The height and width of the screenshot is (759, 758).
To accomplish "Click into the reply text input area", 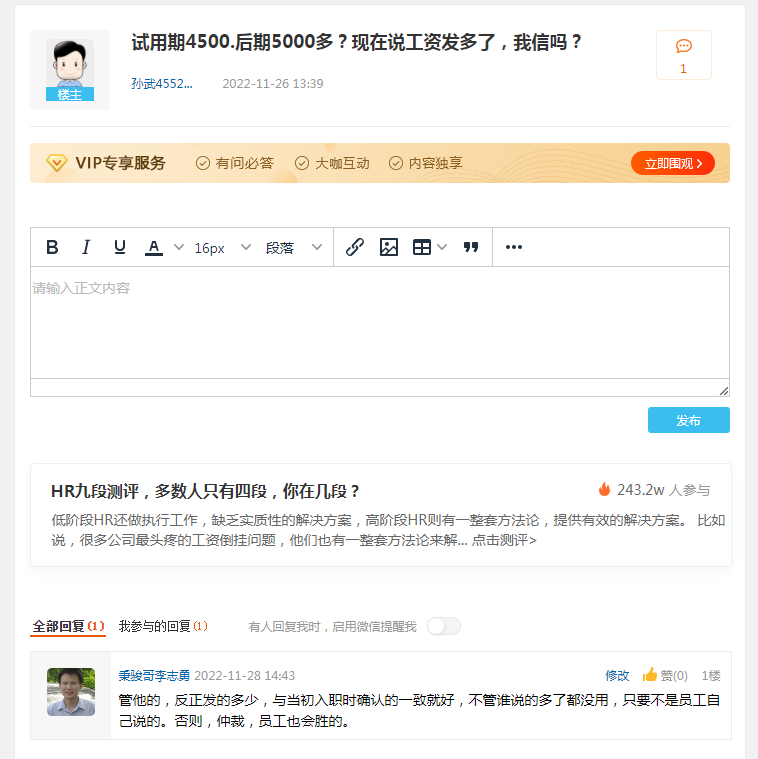I will tap(379, 322).
